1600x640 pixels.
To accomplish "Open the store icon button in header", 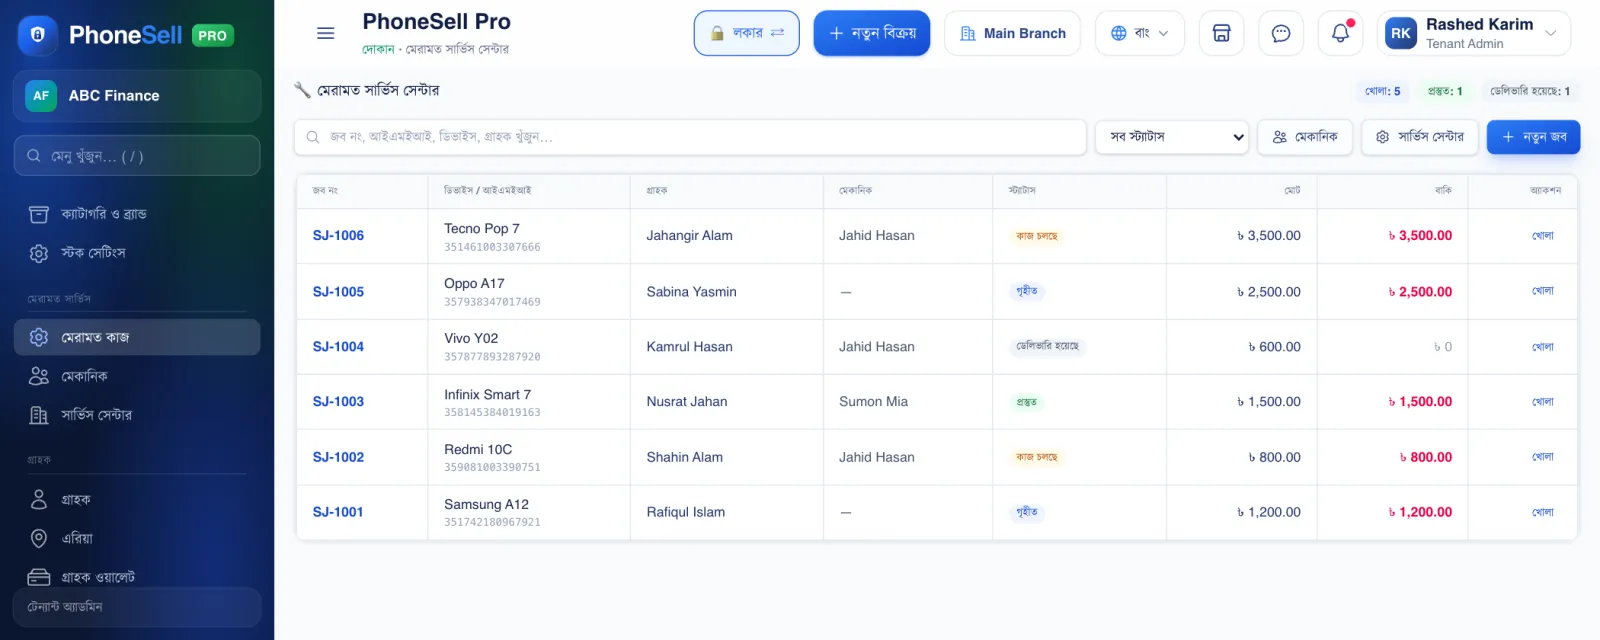I will [x=1221, y=33].
